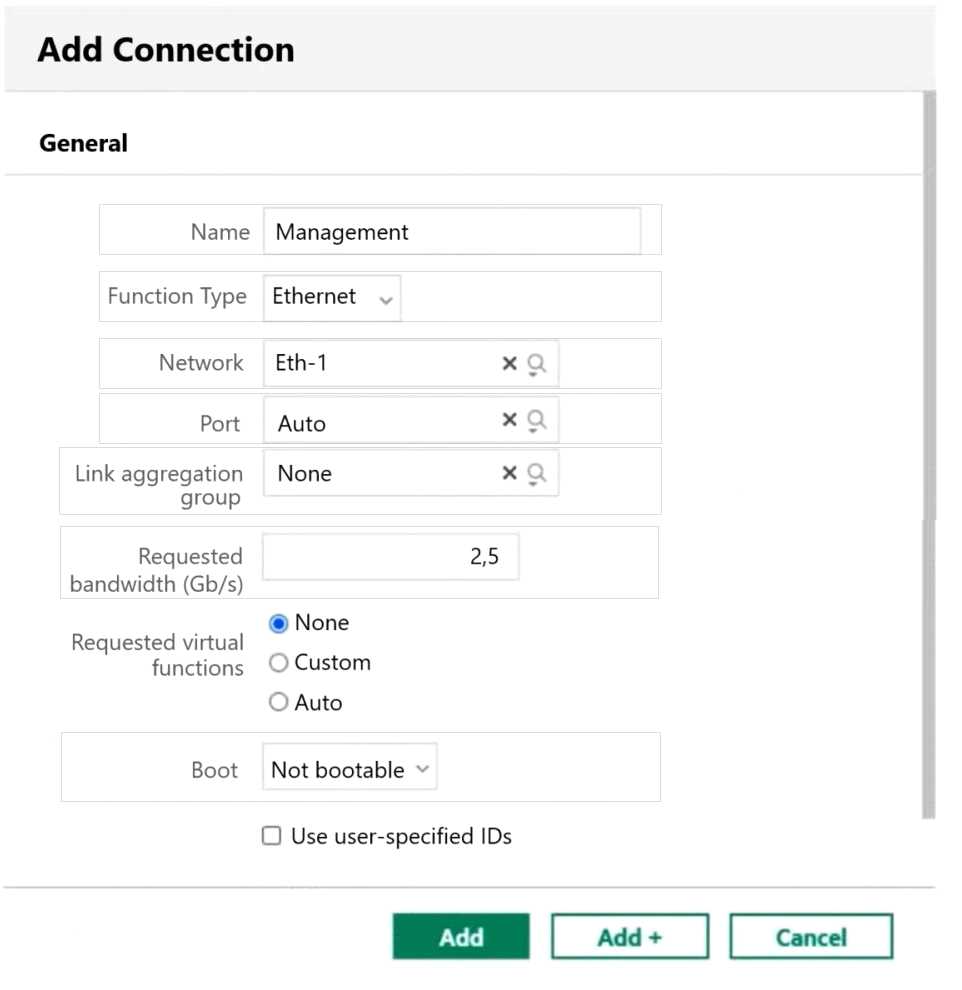This screenshot has width=962, height=990.
Task: Clear the Port field Auto value
Action: 509,419
